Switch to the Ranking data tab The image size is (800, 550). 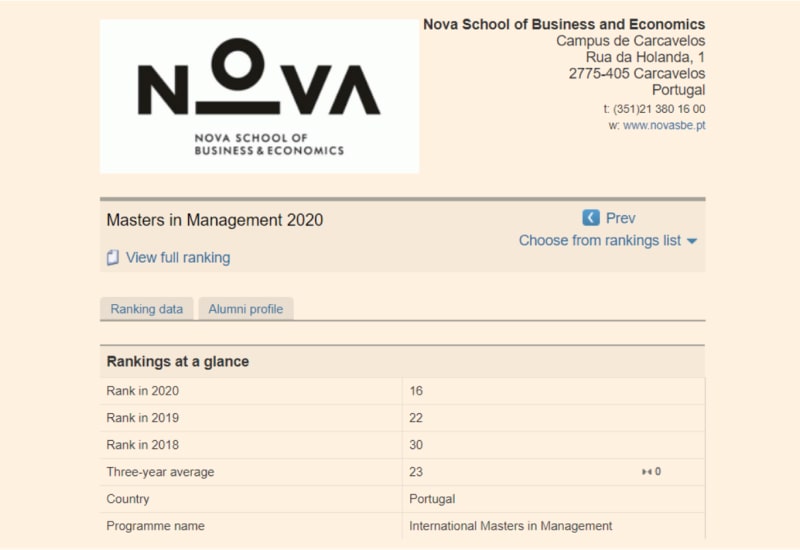(x=146, y=309)
